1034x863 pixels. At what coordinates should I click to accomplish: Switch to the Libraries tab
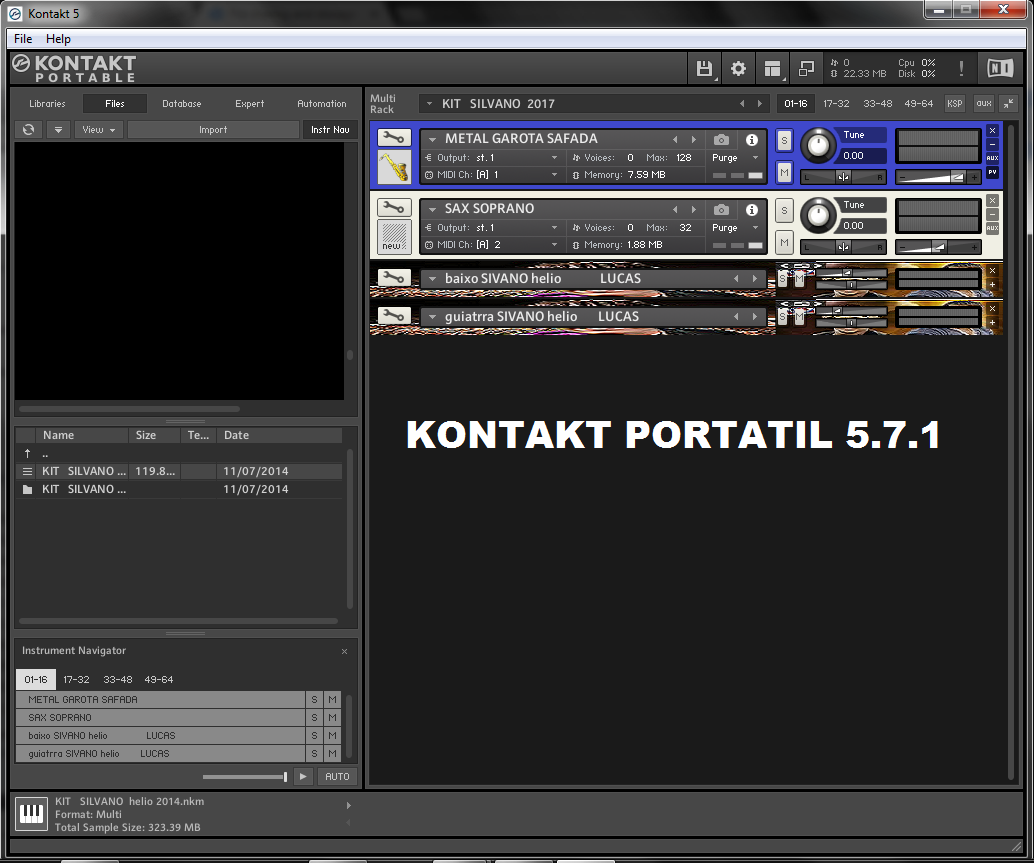(x=47, y=104)
